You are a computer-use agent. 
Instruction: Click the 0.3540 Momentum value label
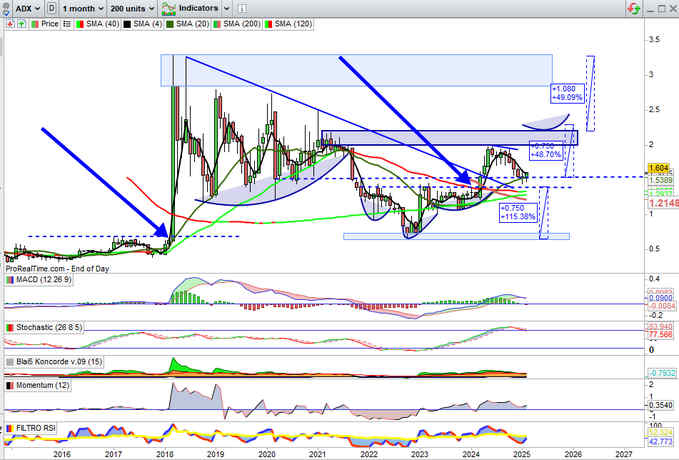point(660,405)
